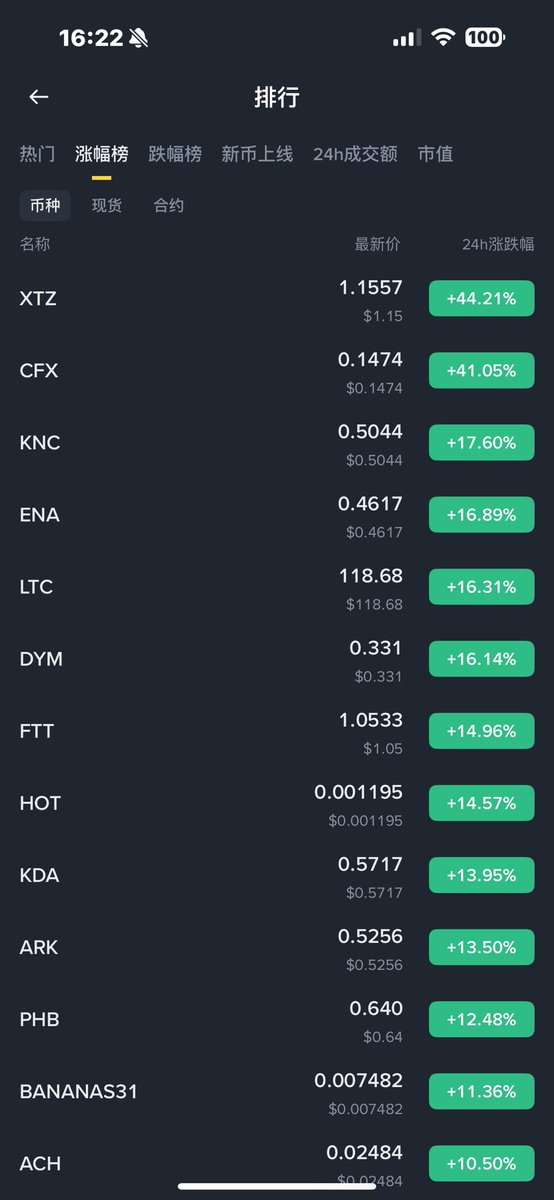Select the 币种 filter chip
Image resolution: width=554 pixels, height=1200 pixels.
[x=45, y=206]
